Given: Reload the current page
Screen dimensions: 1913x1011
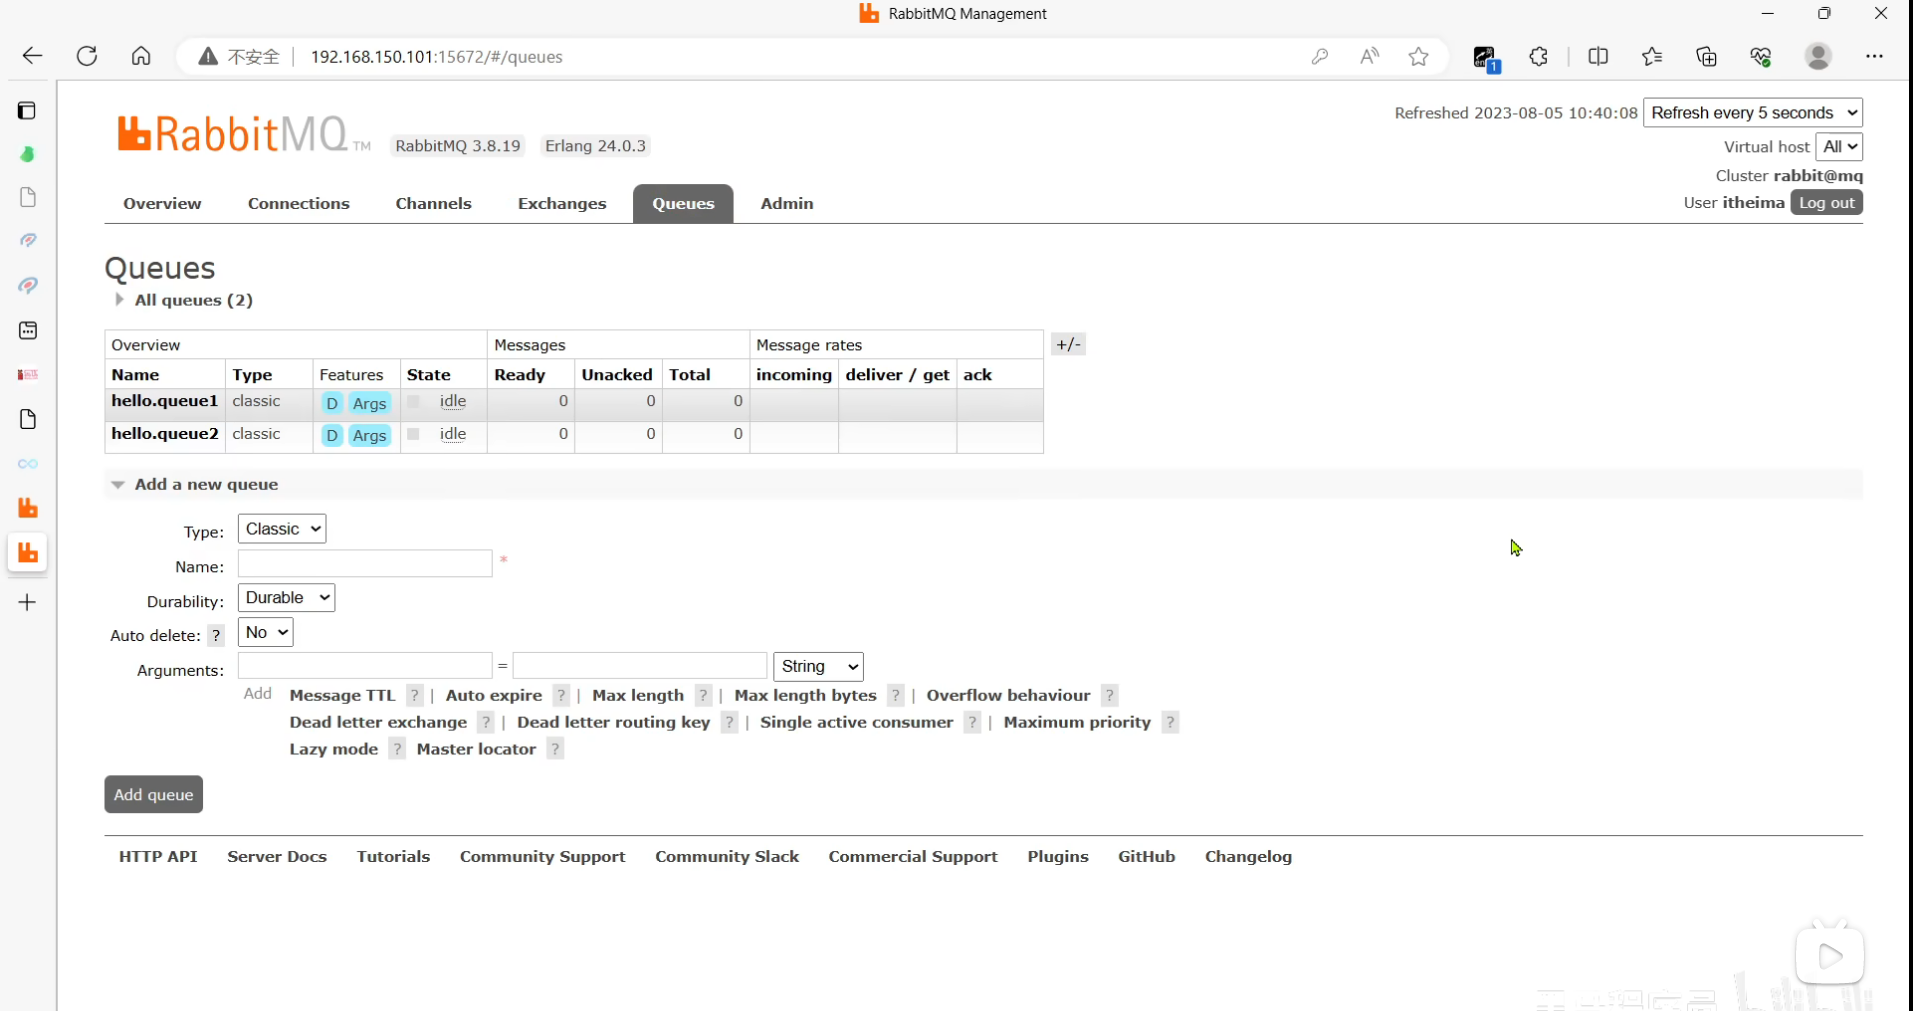Looking at the screenshot, I should (x=87, y=56).
